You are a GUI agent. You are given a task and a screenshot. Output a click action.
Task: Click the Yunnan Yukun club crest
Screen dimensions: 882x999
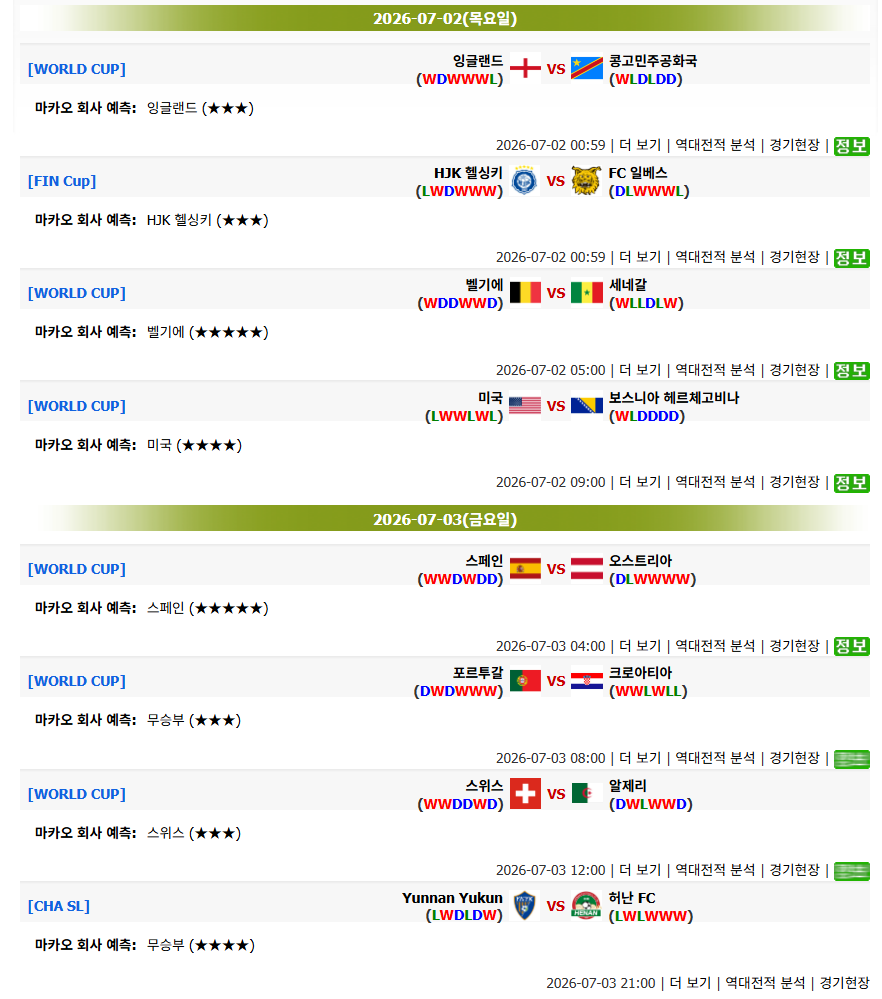[524, 905]
